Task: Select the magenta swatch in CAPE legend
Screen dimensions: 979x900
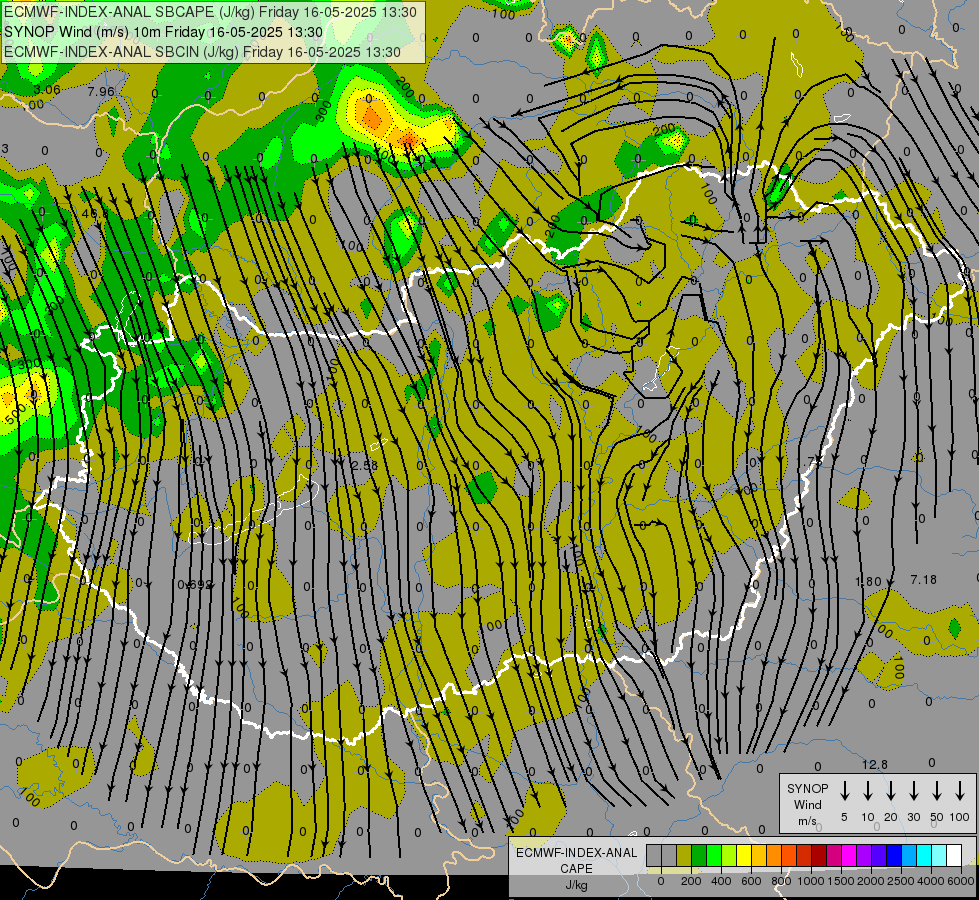Action: tap(849, 855)
